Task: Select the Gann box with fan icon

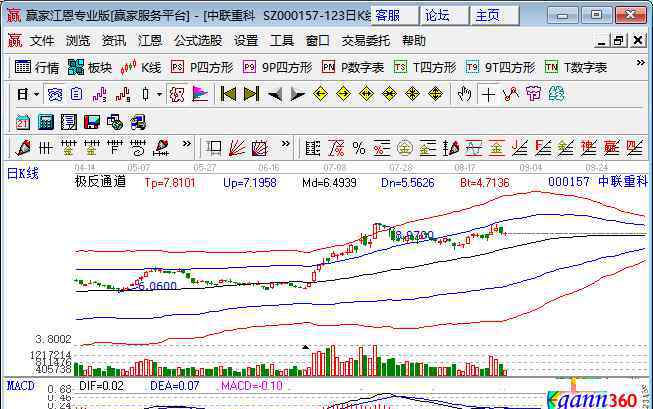Action: [259, 148]
